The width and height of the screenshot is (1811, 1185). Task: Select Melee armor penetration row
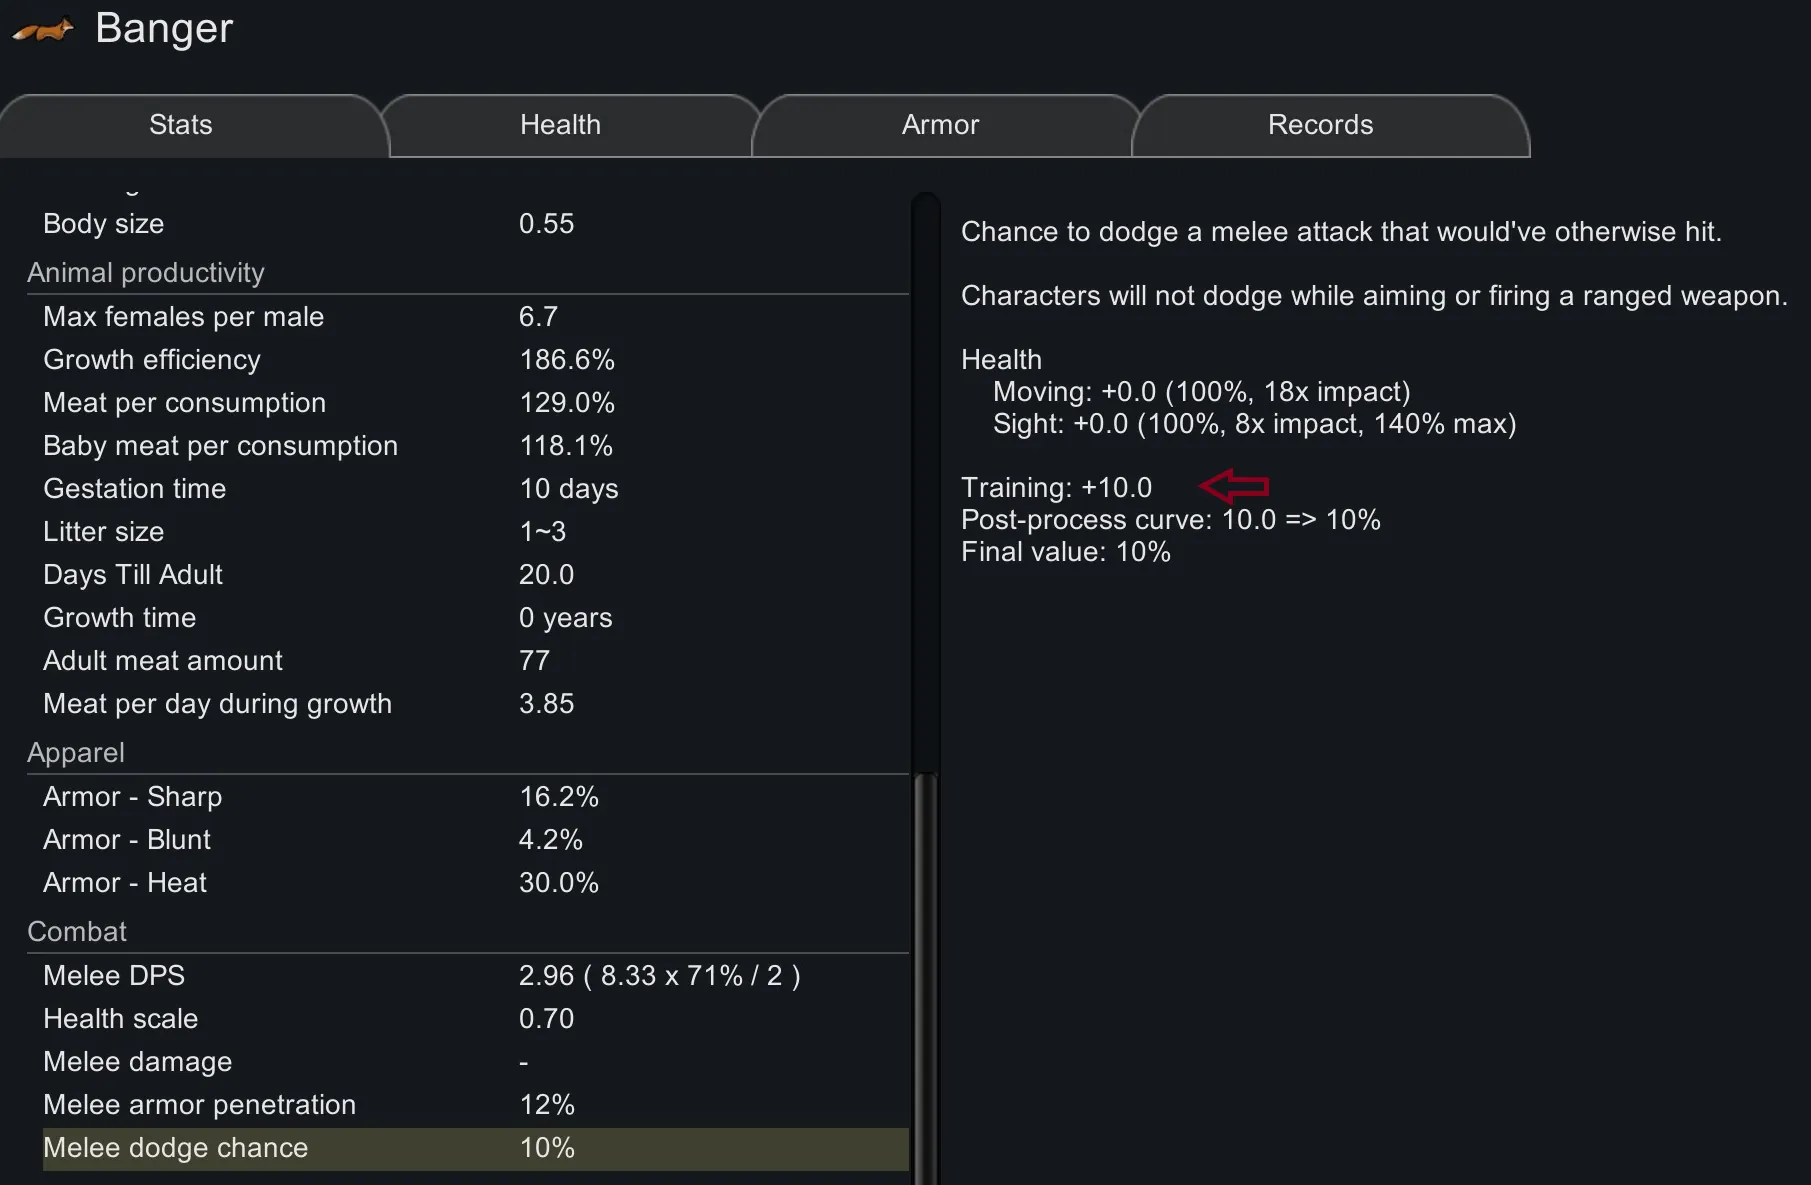475,1105
